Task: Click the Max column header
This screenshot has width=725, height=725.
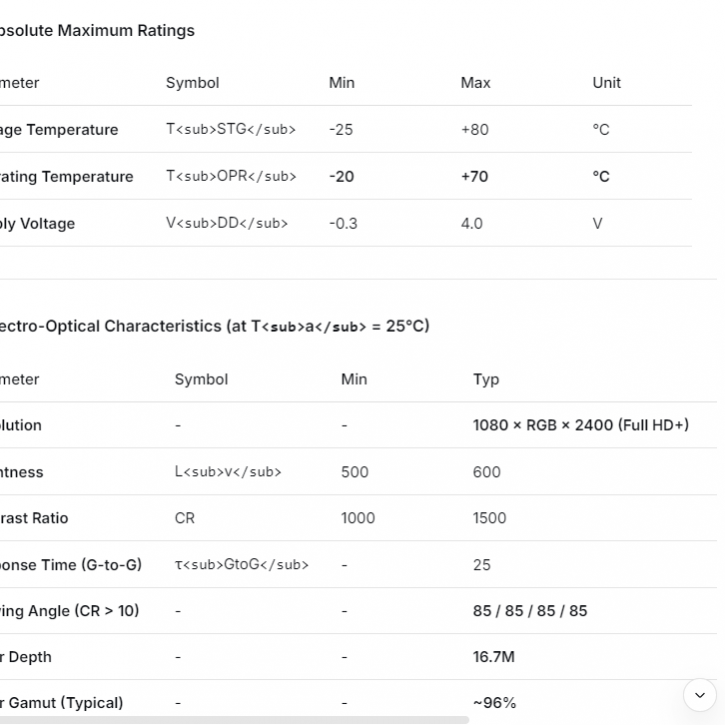Action: [x=475, y=83]
